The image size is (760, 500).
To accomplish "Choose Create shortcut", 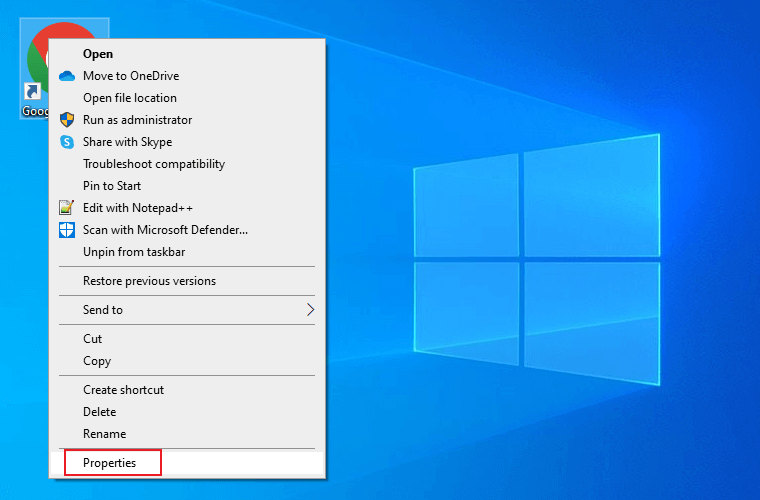I will point(187,390).
